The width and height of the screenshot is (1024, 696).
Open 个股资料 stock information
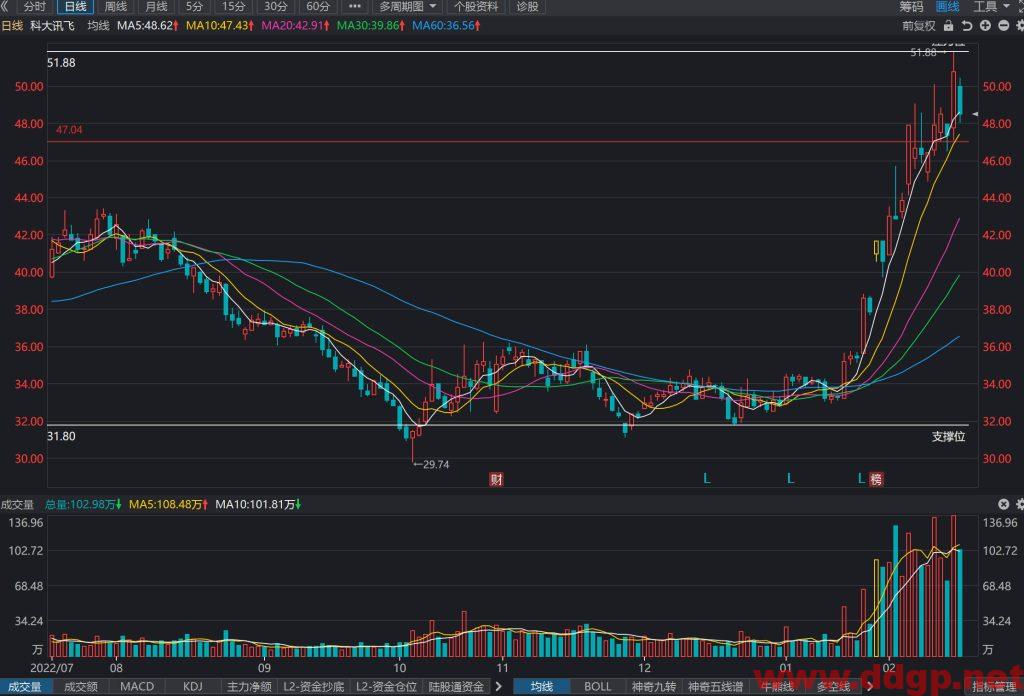click(x=475, y=7)
